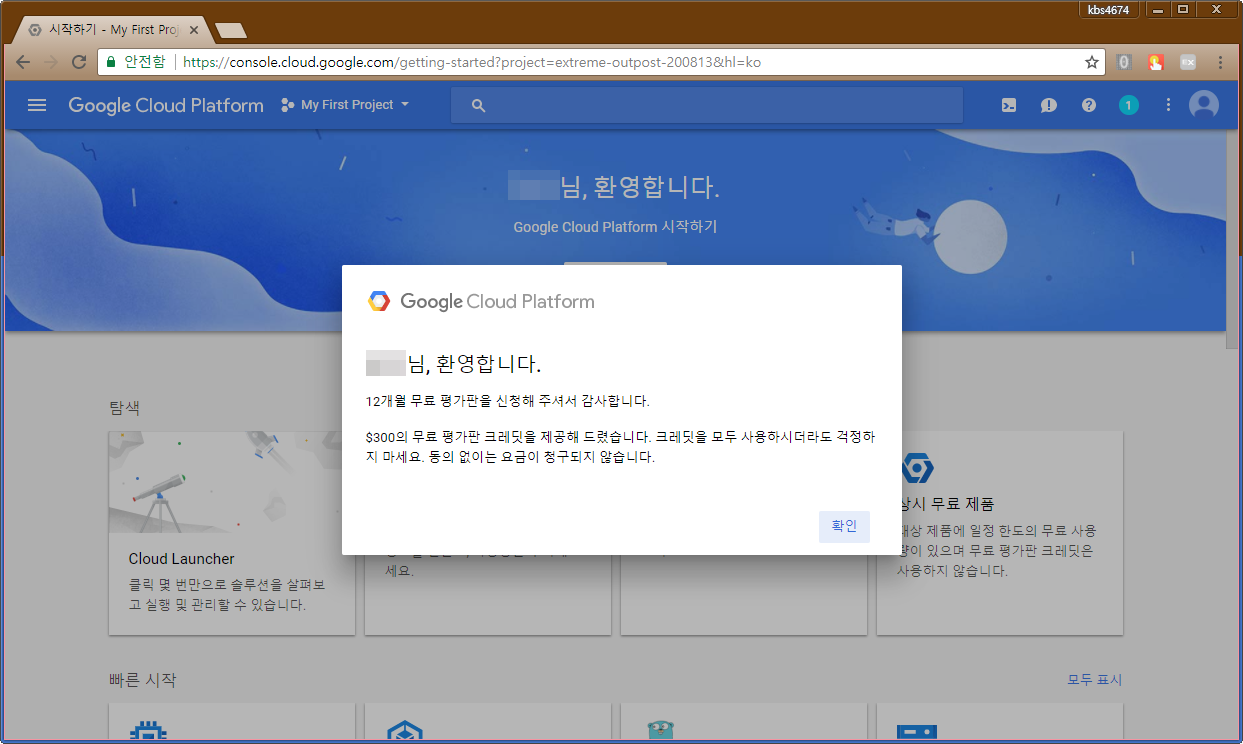
Task: Open the My First Project selector dropdown
Action: (345, 105)
